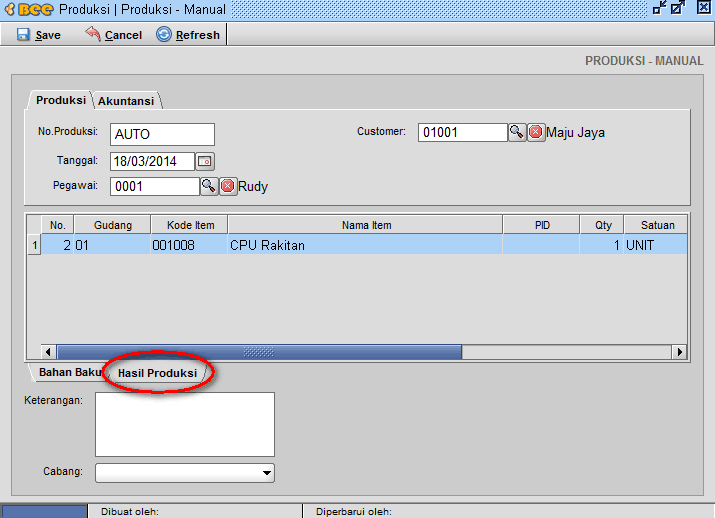
Task: Click the Nama Item column header
Action: [x=366, y=225]
